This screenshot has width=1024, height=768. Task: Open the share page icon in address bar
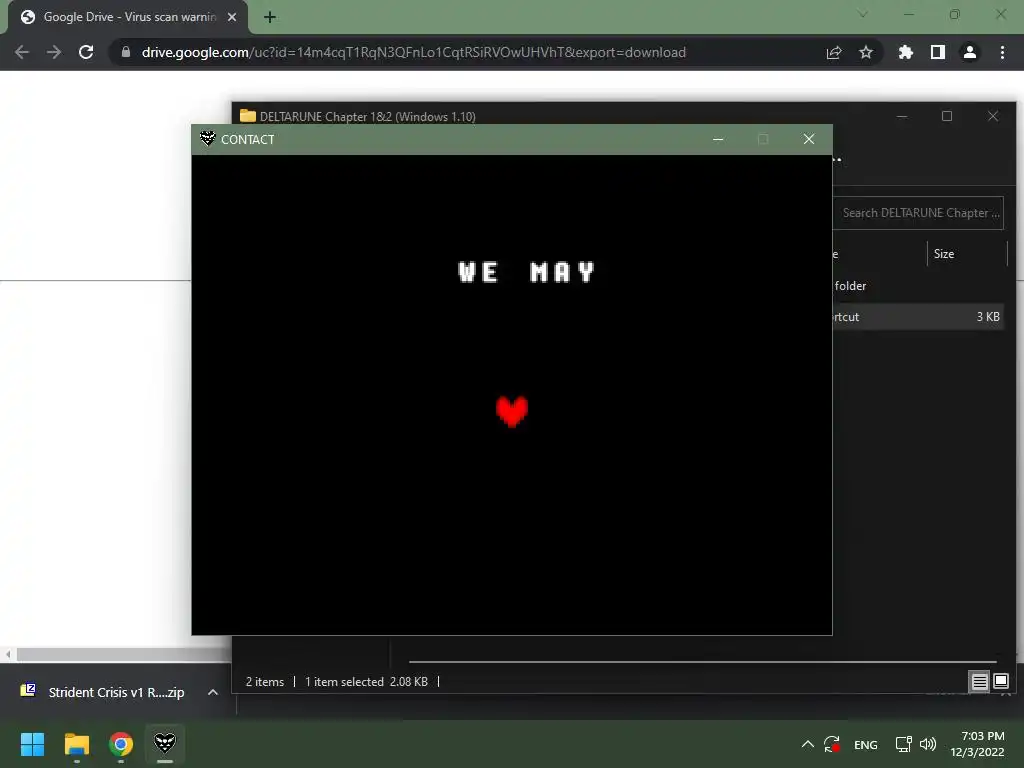pos(834,52)
